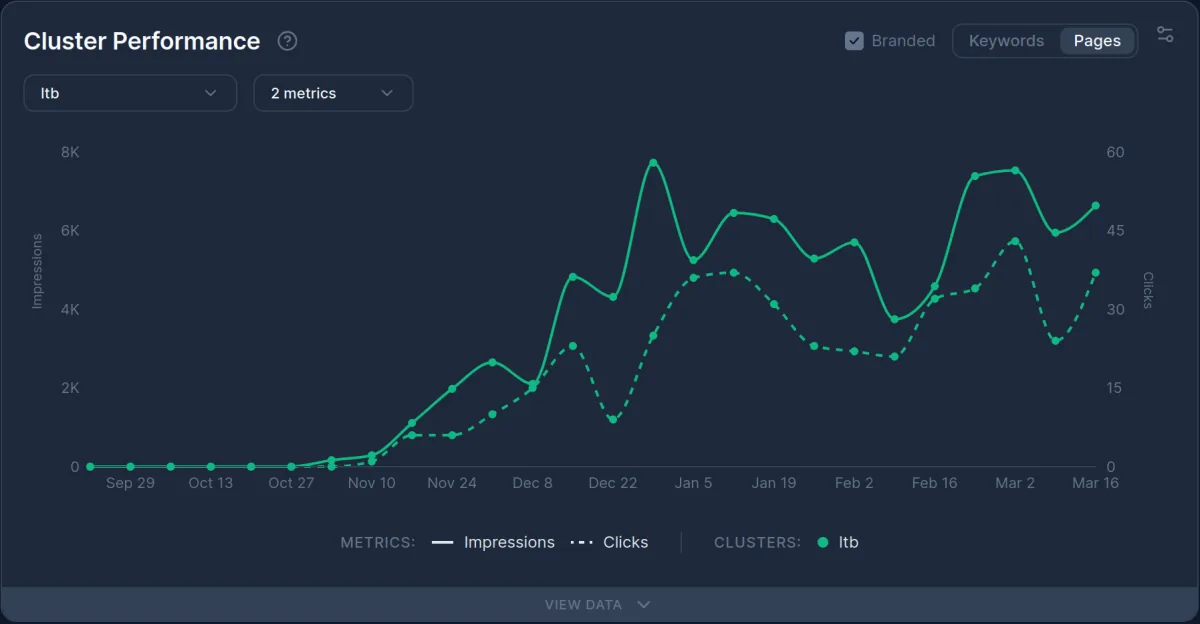
Task: Open the 2 metrics dropdown
Action: point(333,92)
